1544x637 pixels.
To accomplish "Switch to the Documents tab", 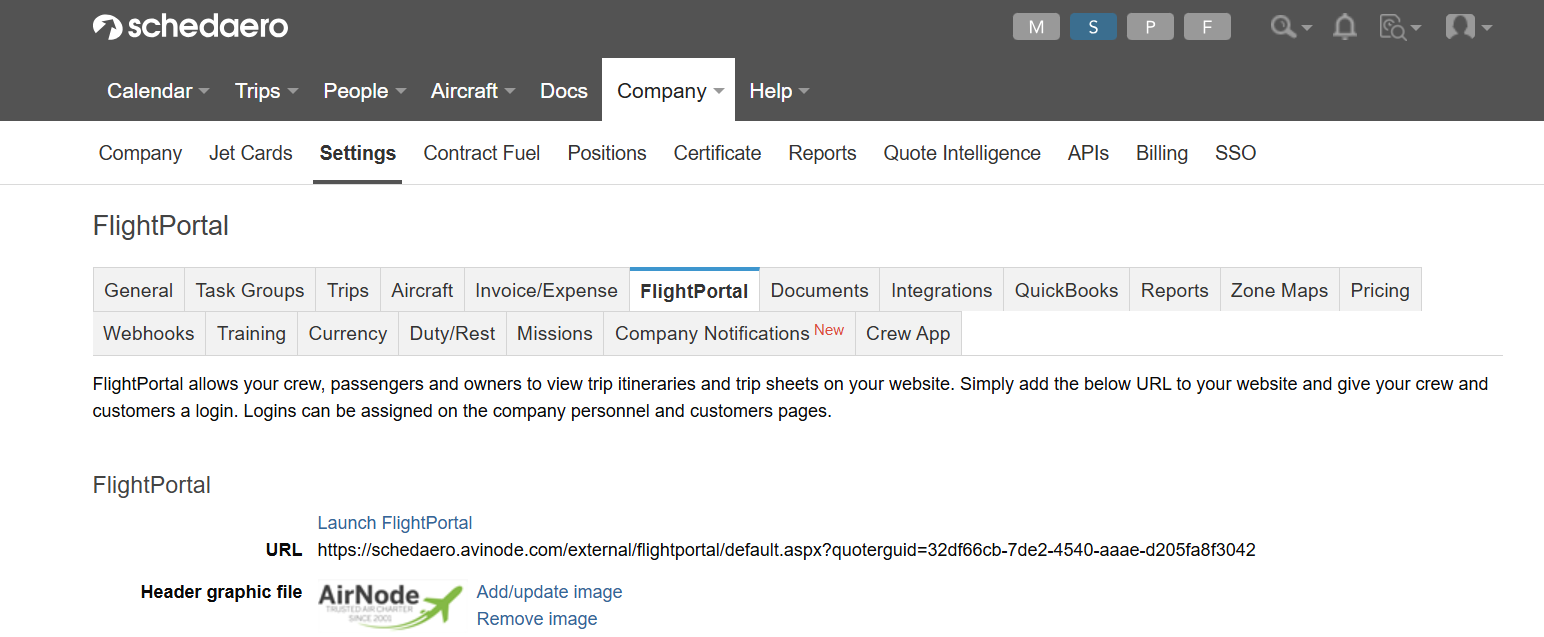I will click(x=820, y=290).
